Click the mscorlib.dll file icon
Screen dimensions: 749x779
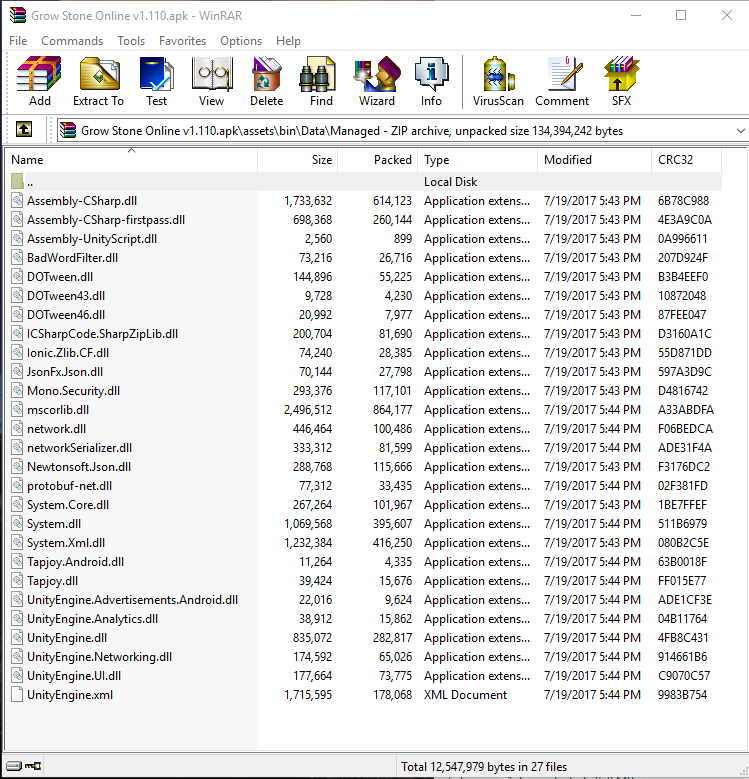tap(17, 409)
